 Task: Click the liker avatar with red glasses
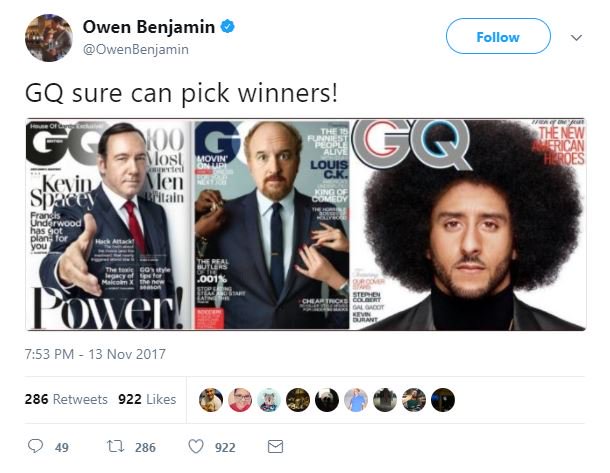(240, 400)
